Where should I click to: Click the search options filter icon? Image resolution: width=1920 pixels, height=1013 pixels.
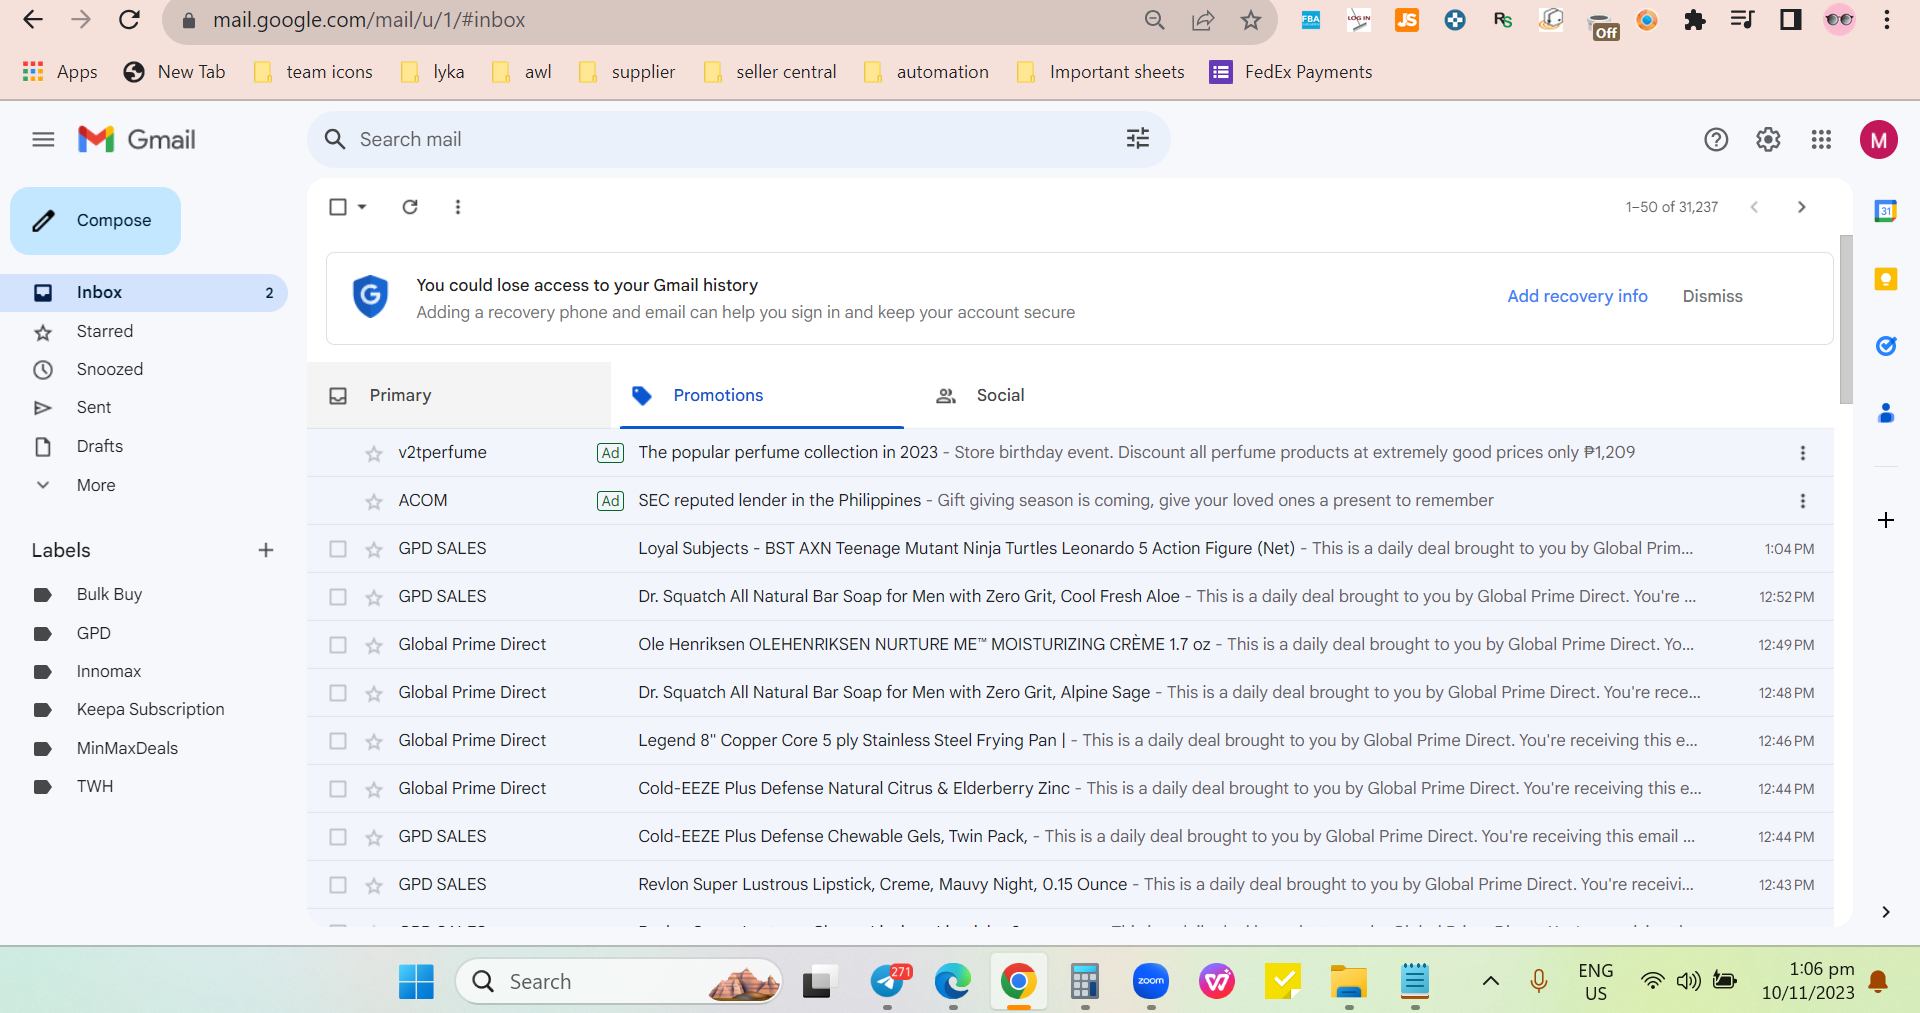tap(1137, 139)
